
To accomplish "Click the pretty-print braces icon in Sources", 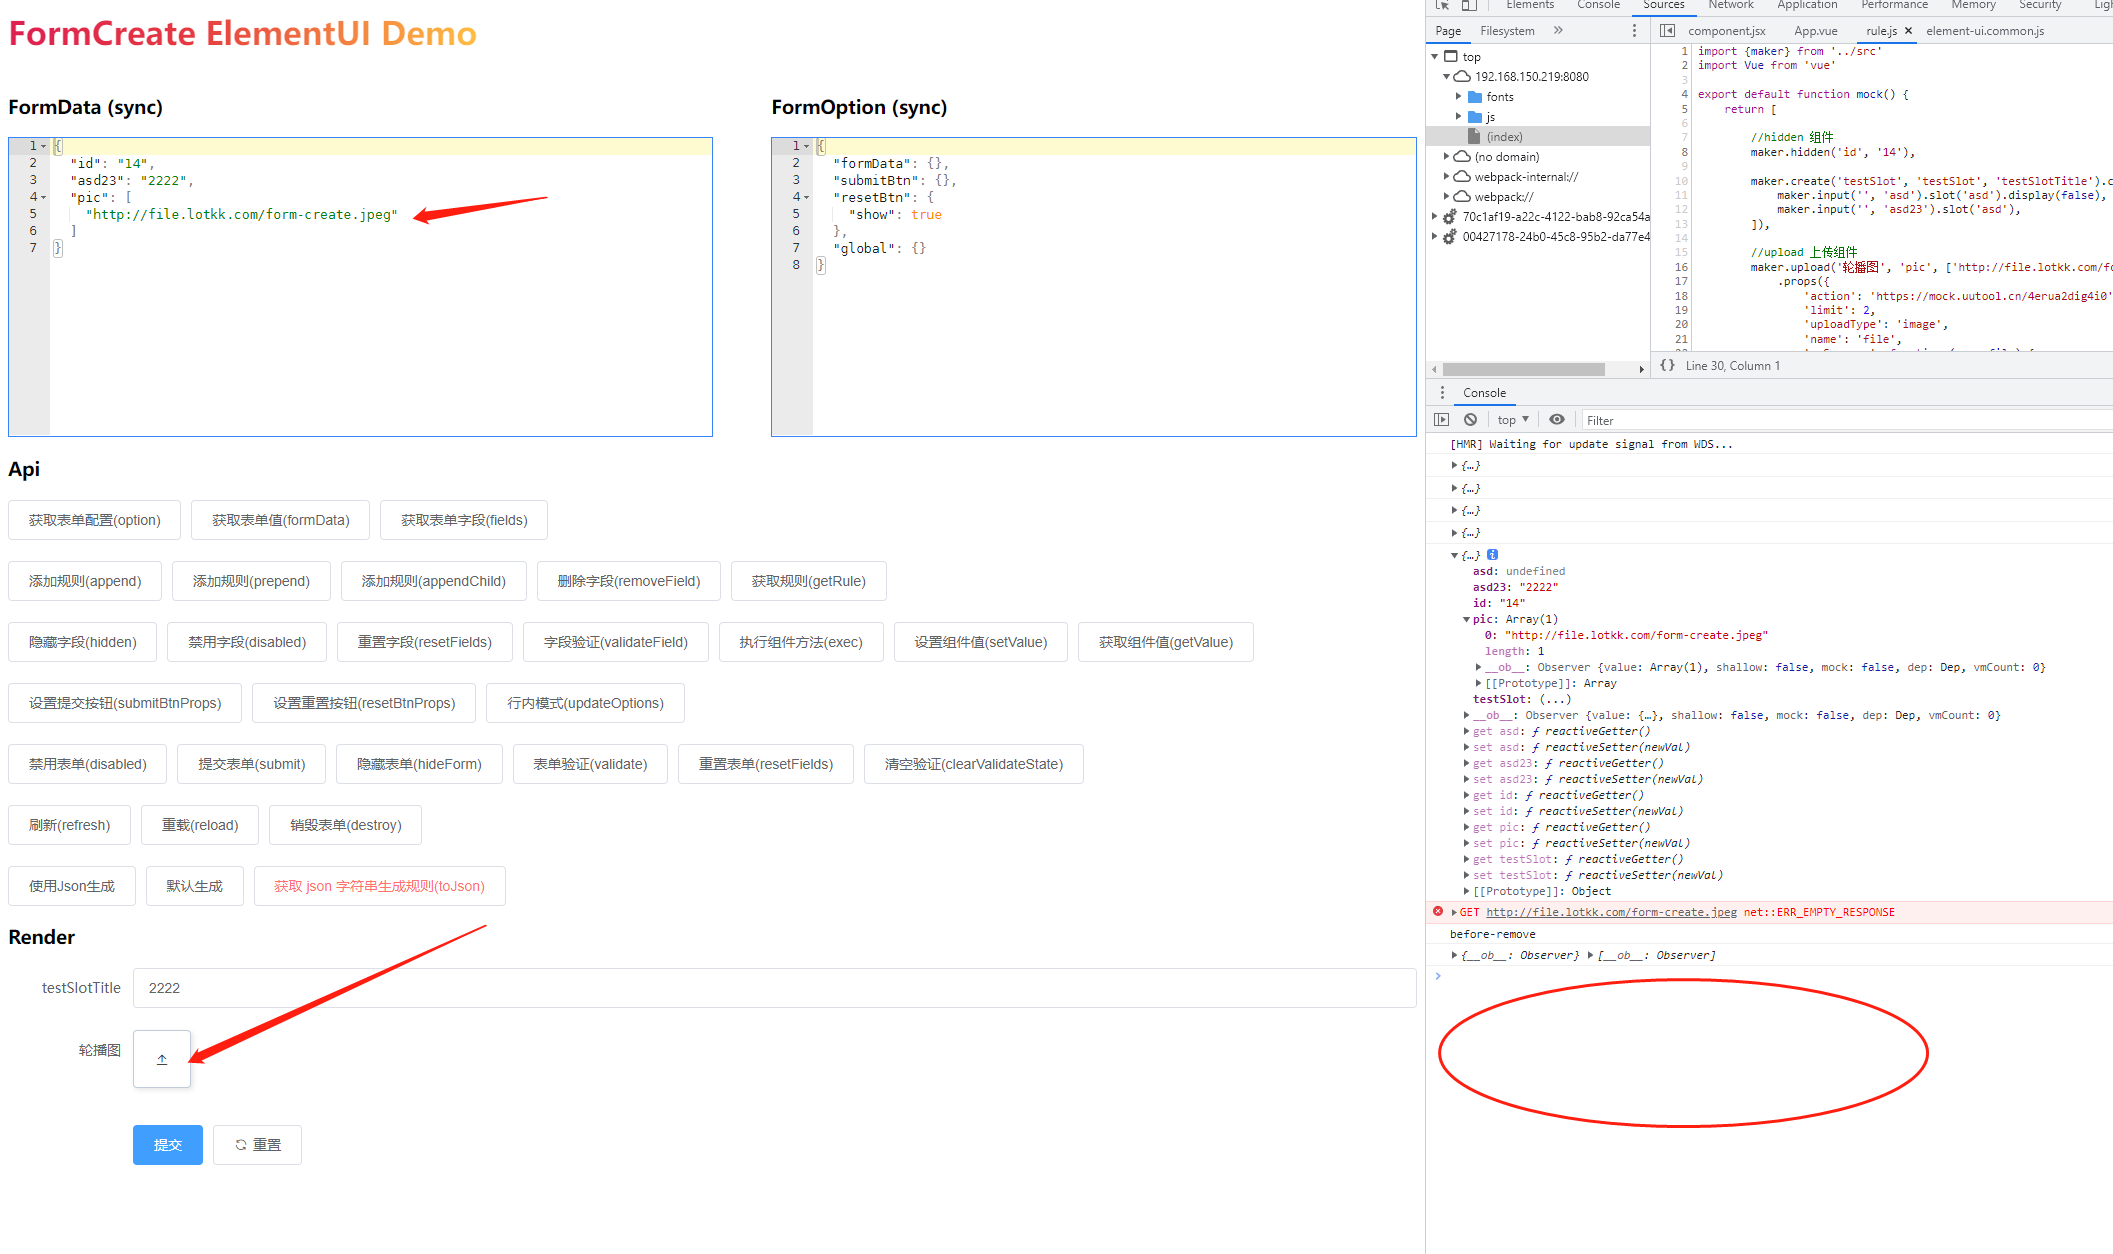I will 1666,365.
